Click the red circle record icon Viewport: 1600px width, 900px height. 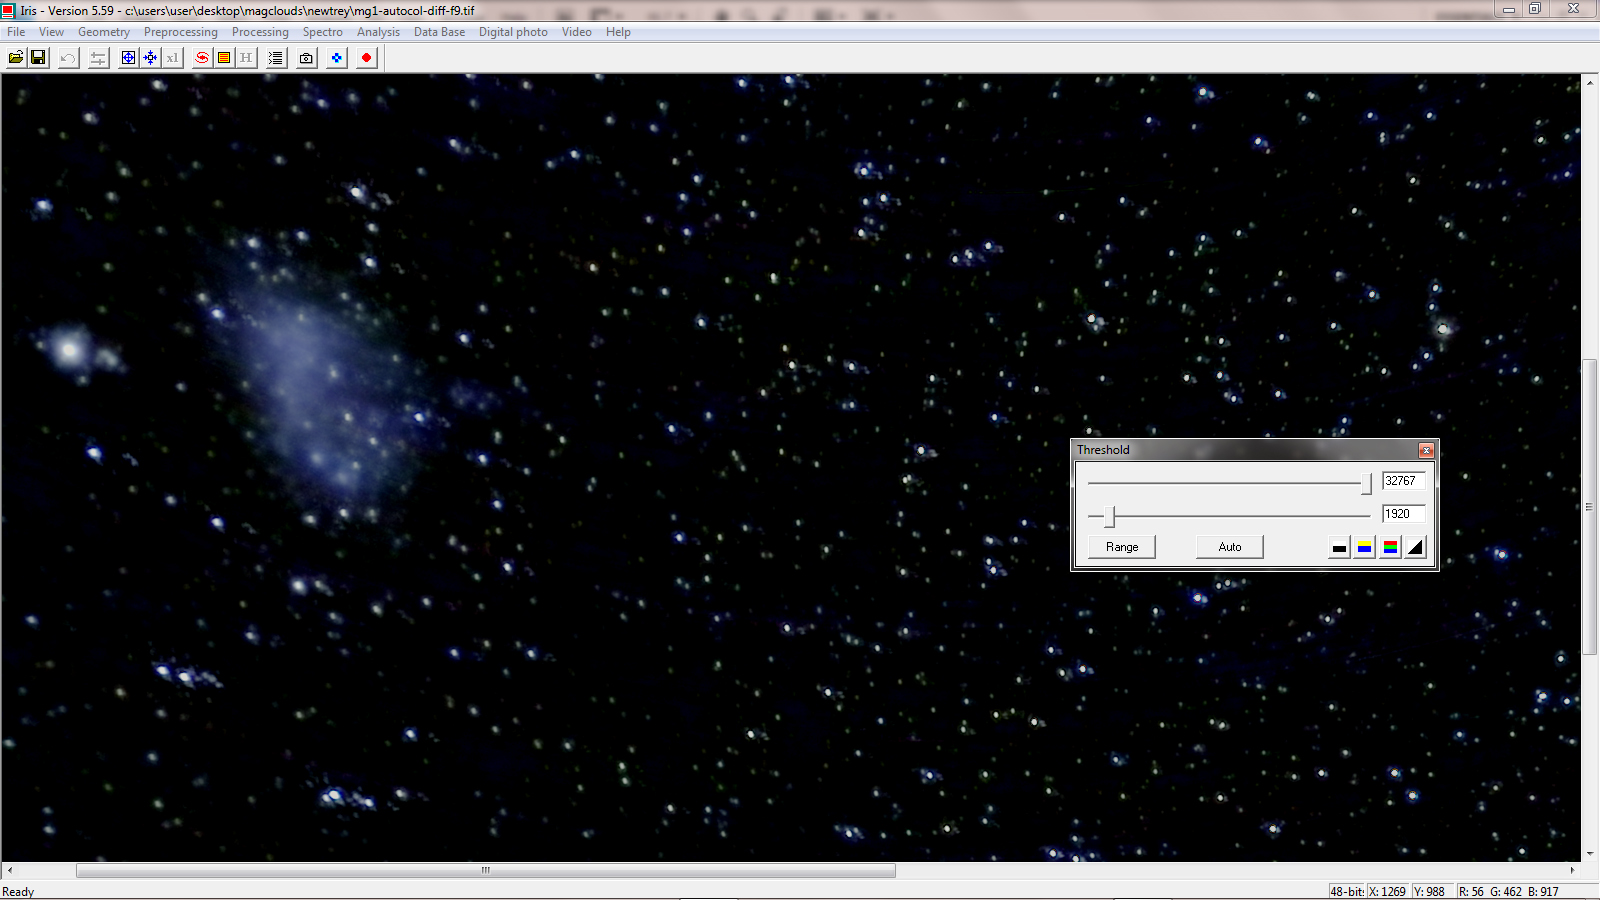click(x=366, y=58)
